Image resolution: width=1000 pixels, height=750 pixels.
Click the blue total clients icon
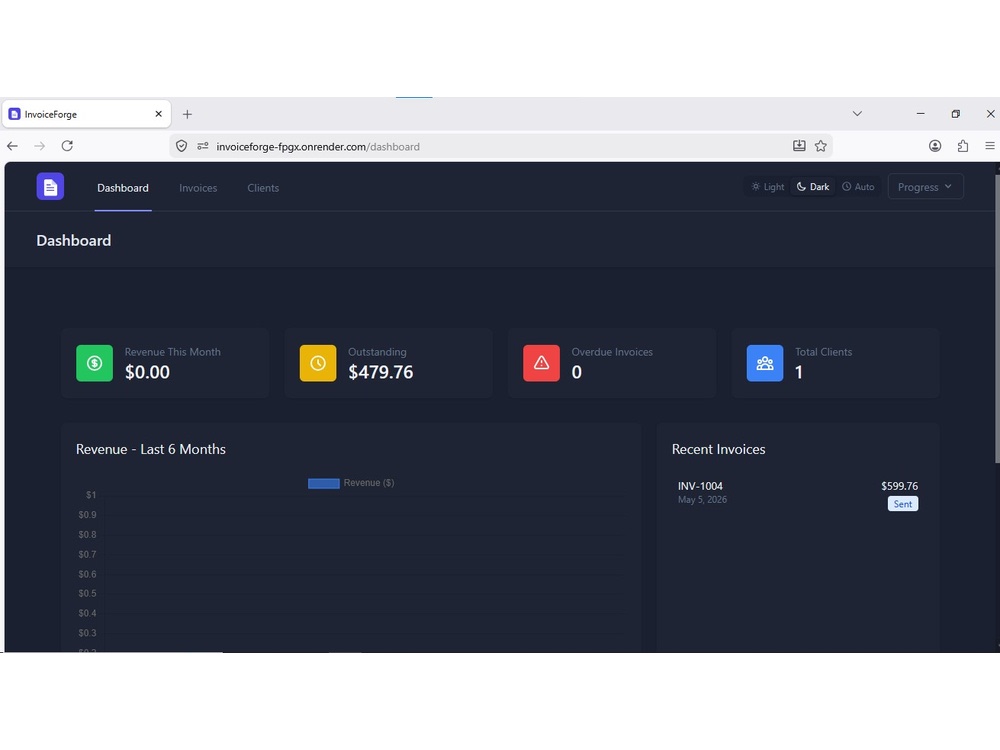[765, 363]
